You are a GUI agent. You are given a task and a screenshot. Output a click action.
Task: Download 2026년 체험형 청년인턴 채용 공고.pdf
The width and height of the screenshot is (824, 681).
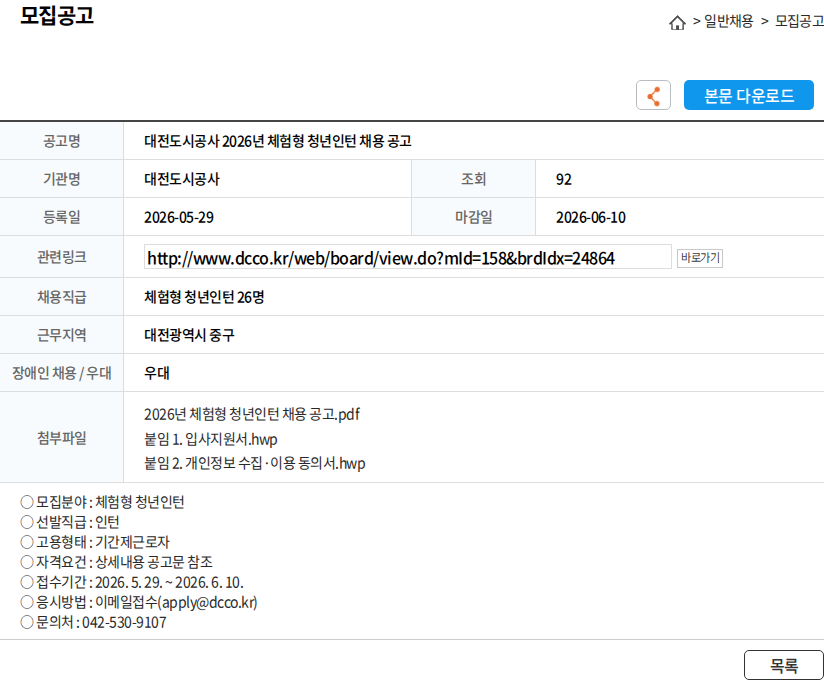point(252,414)
